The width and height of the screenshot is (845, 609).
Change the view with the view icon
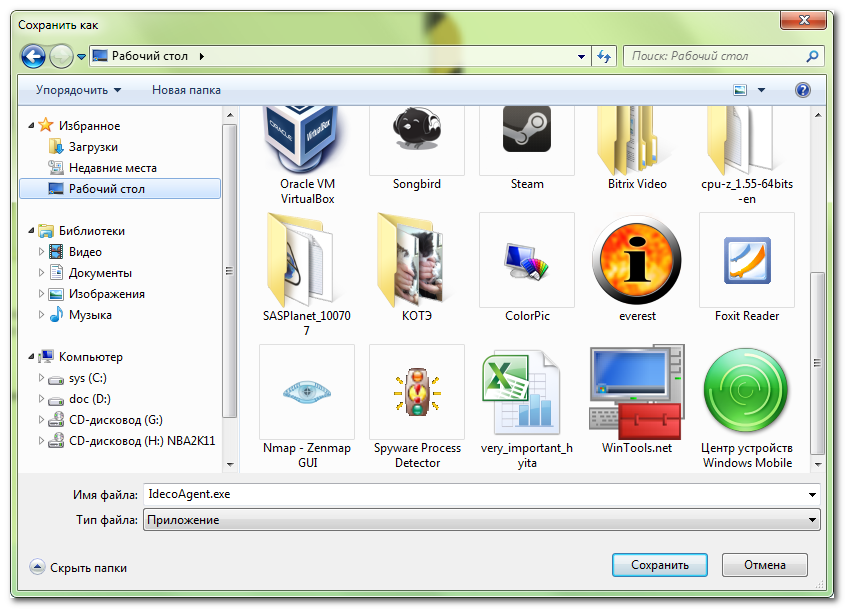pyautogui.click(x=740, y=90)
